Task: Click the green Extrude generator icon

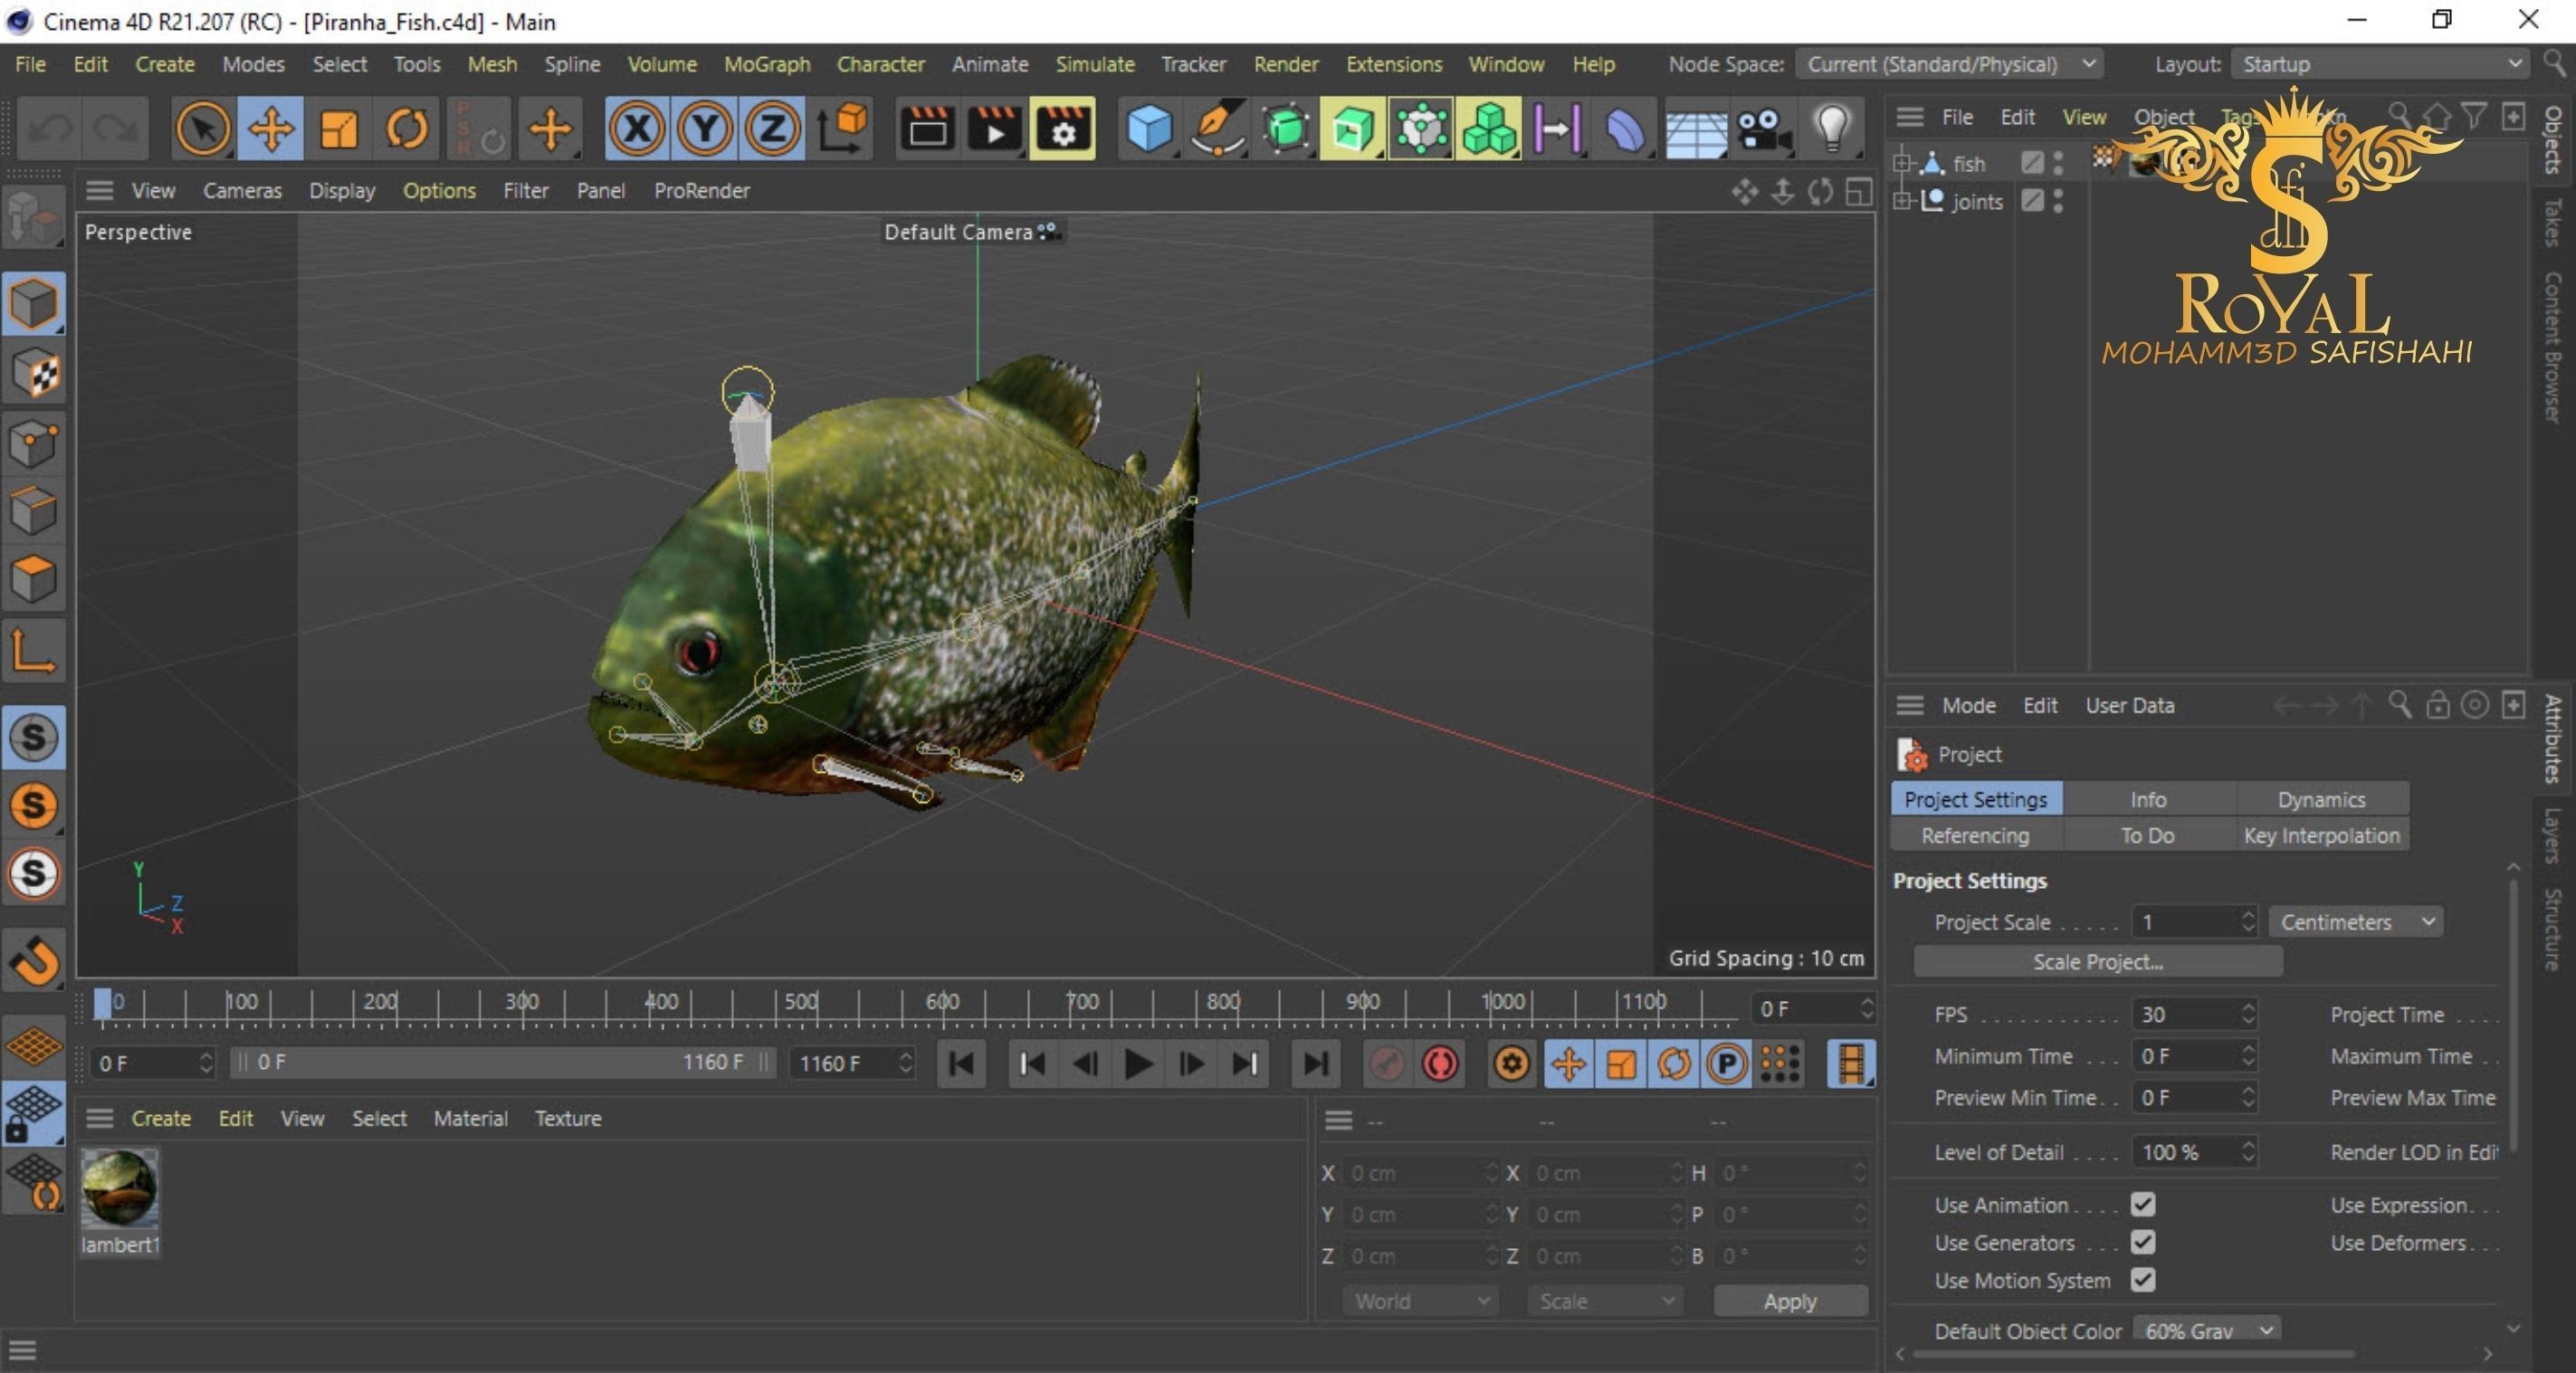Action: (1352, 129)
